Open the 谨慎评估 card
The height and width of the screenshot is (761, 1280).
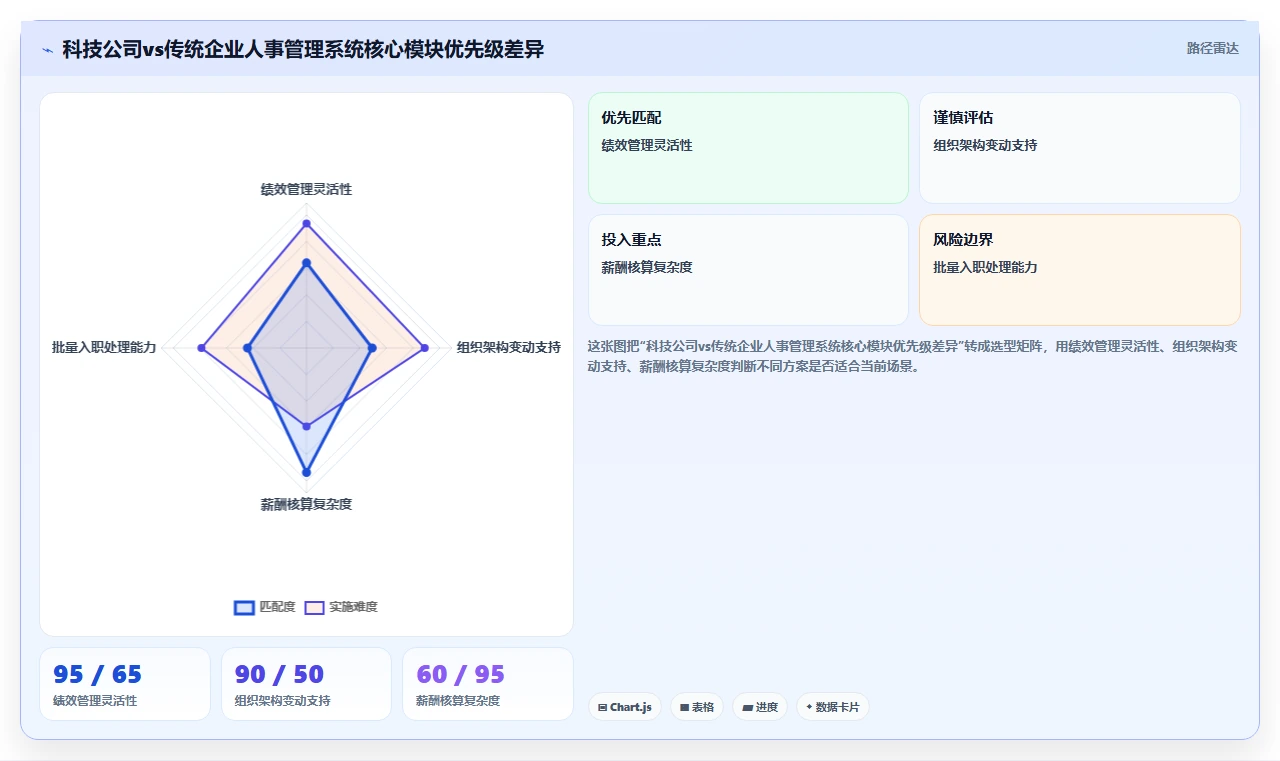(x=1080, y=148)
